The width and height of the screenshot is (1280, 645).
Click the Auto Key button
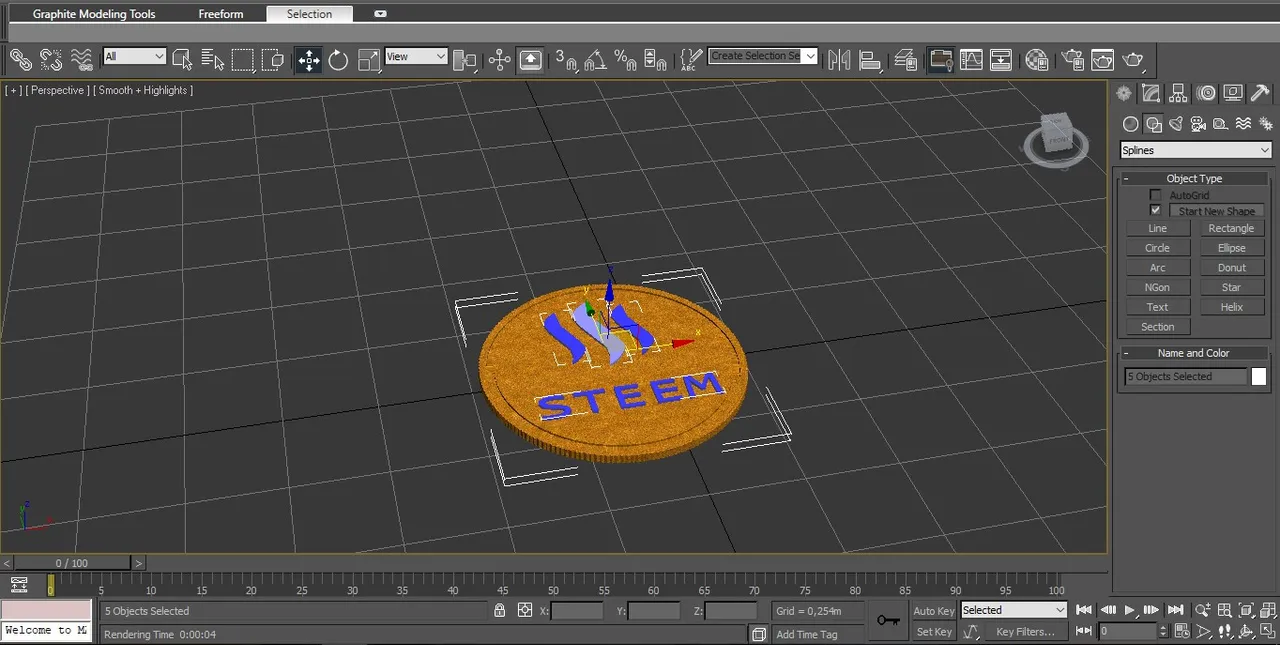[933, 611]
